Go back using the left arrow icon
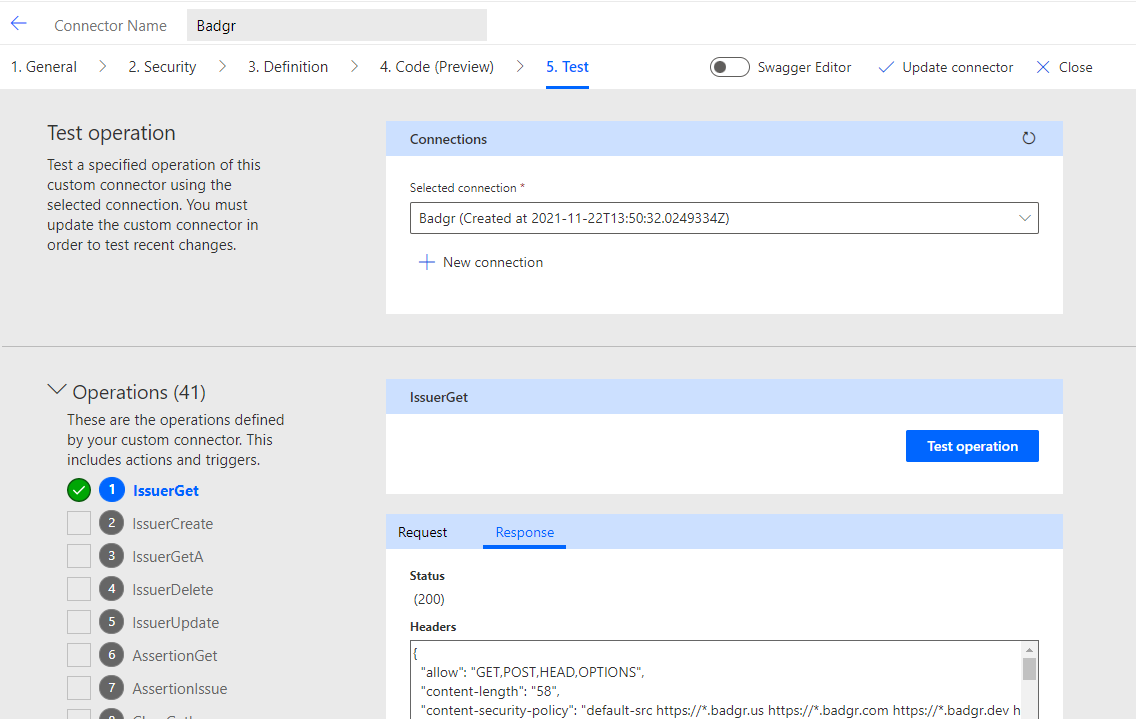The height and width of the screenshot is (719, 1136). click(x=19, y=24)
